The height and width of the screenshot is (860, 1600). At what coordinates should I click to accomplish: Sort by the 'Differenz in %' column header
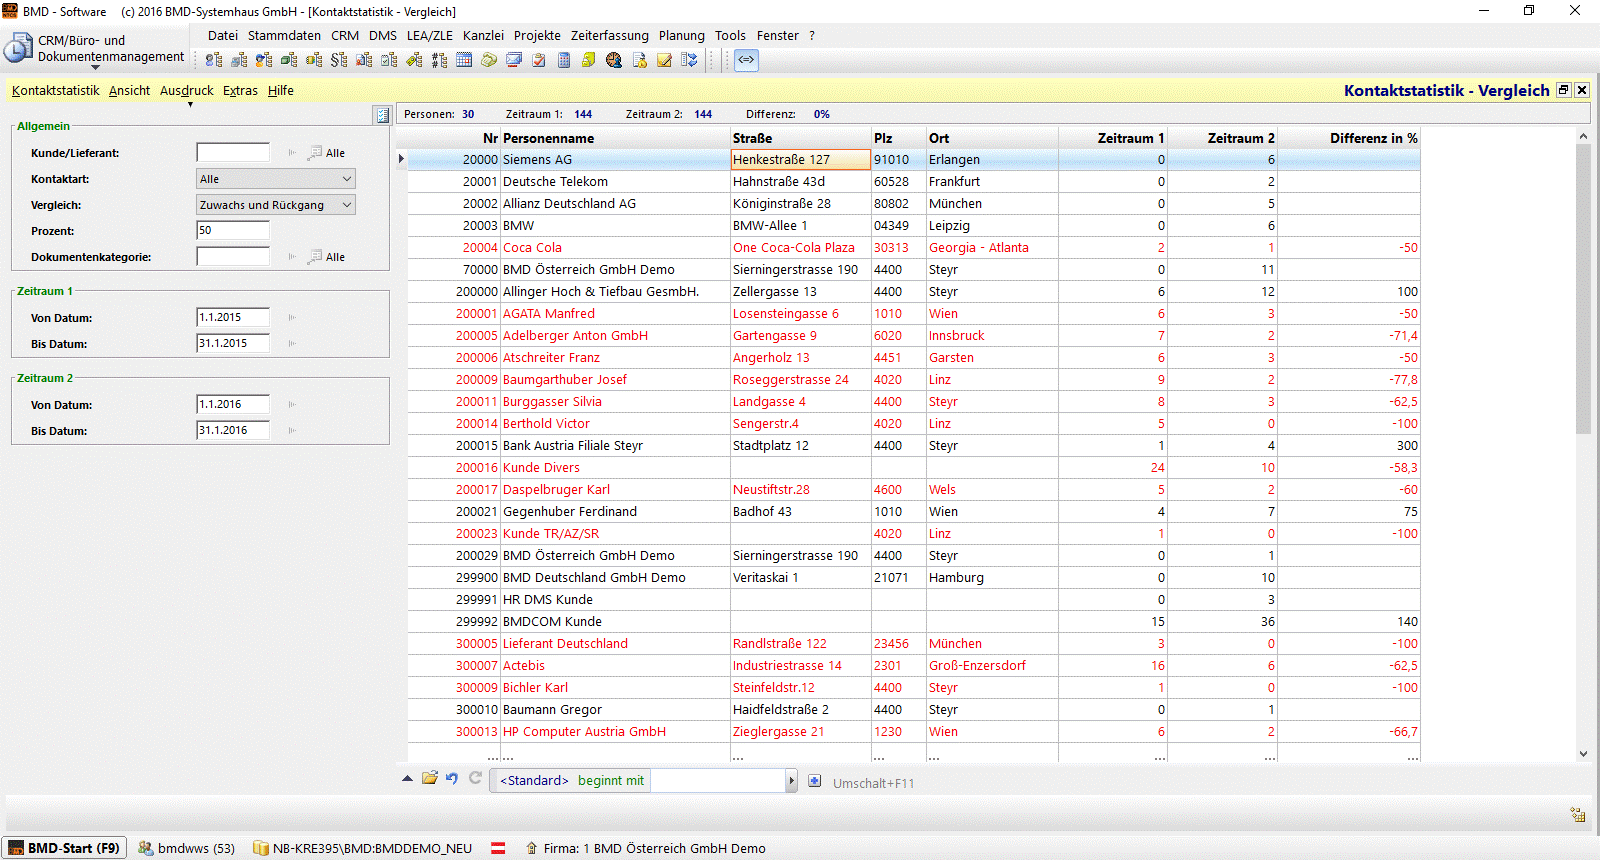1372,138
